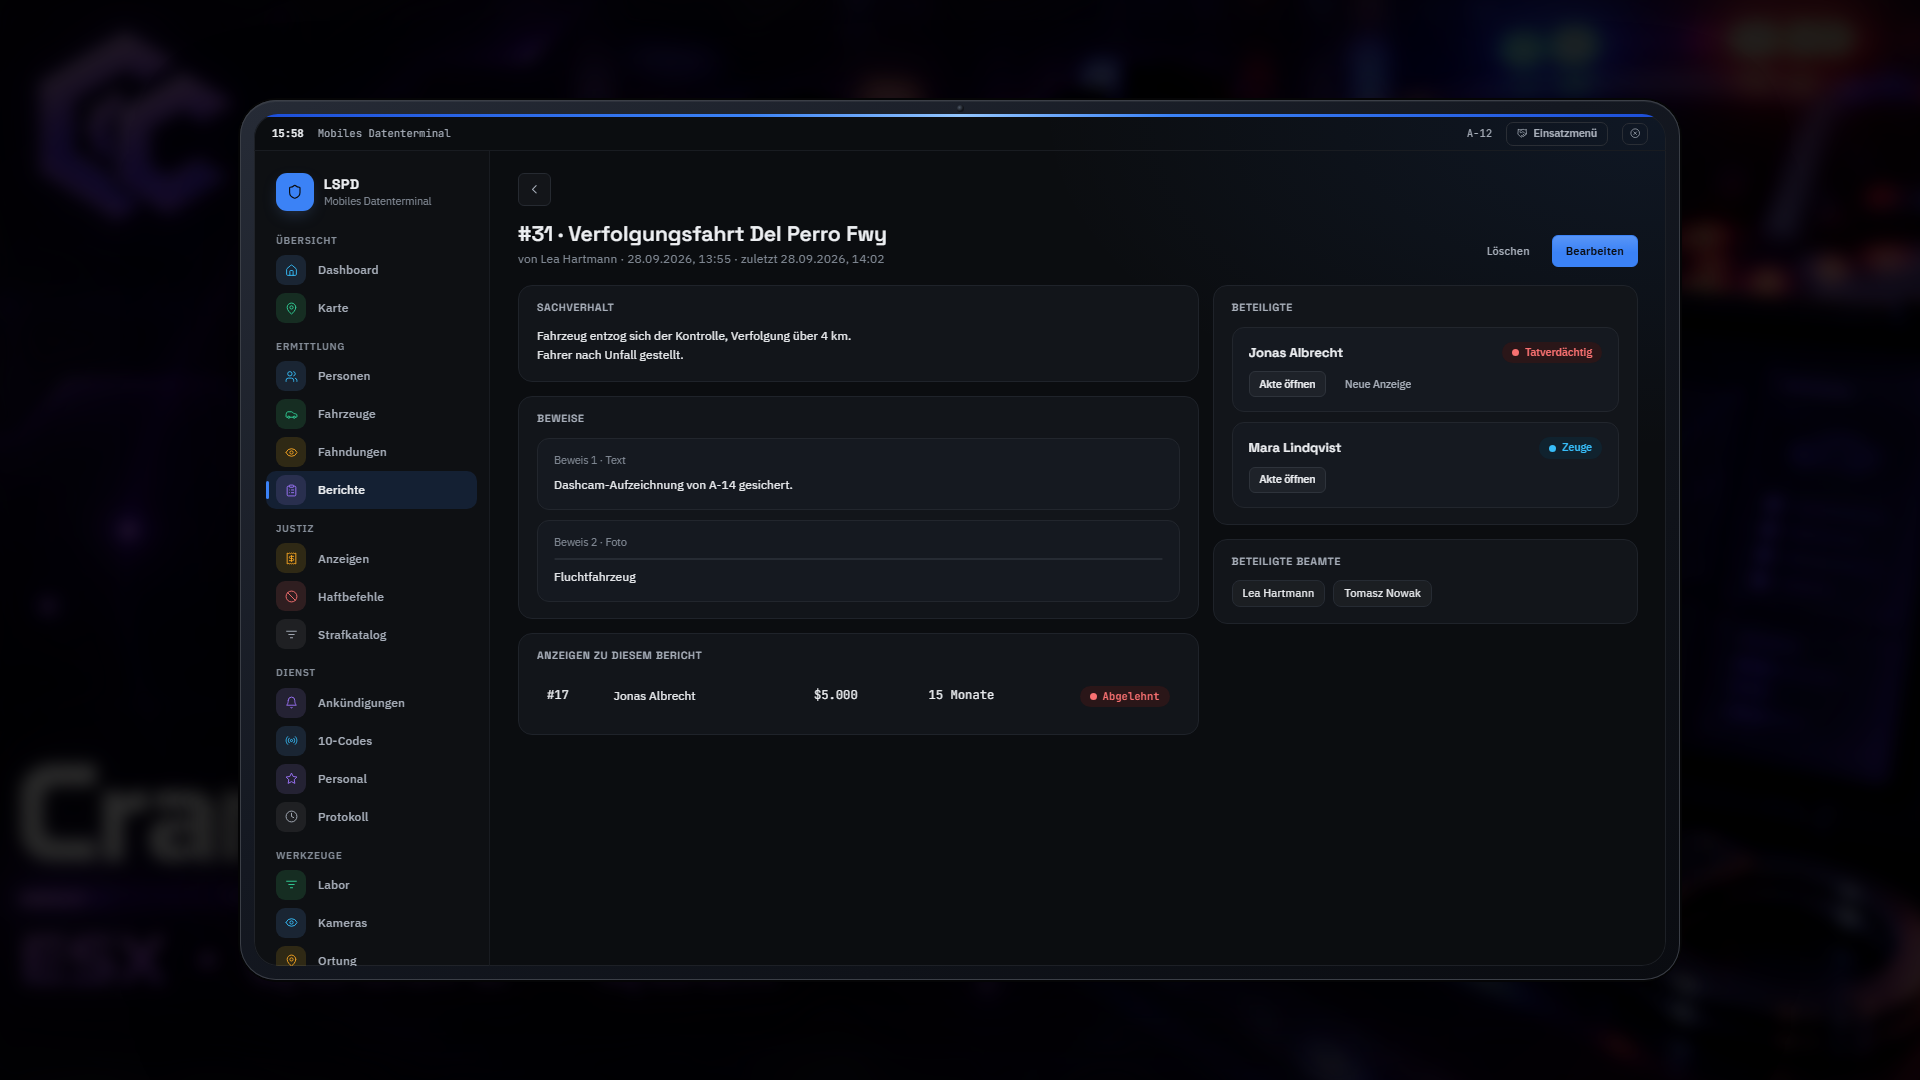1920x1080 pixels.
Task: Click the A-12 unit label
Action: (1479, 133)
